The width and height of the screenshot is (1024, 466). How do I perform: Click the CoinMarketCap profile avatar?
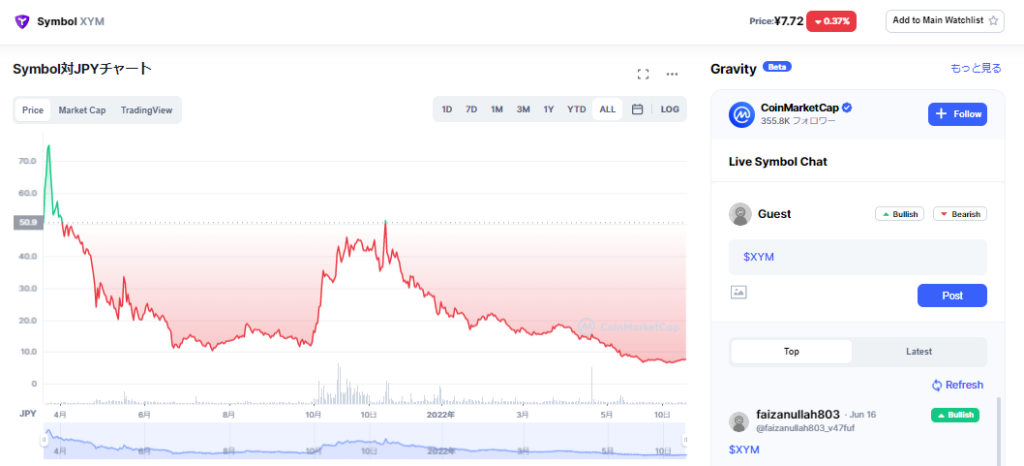click(x=741, y=114)
